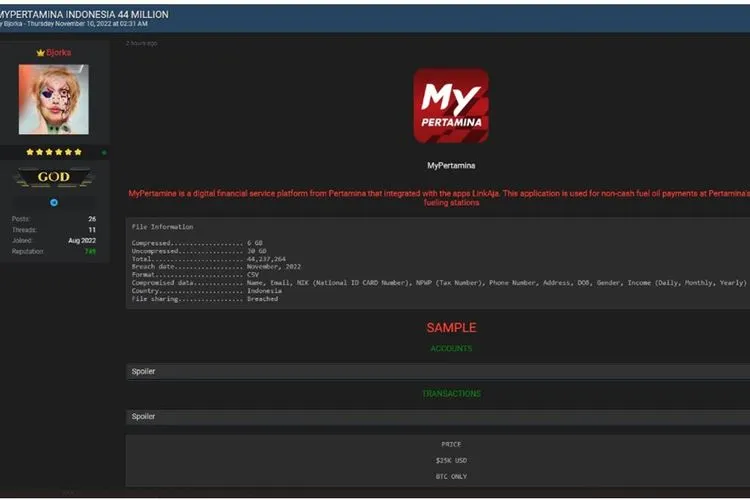Click the PRICE $25K USD block

pos(450,460)
